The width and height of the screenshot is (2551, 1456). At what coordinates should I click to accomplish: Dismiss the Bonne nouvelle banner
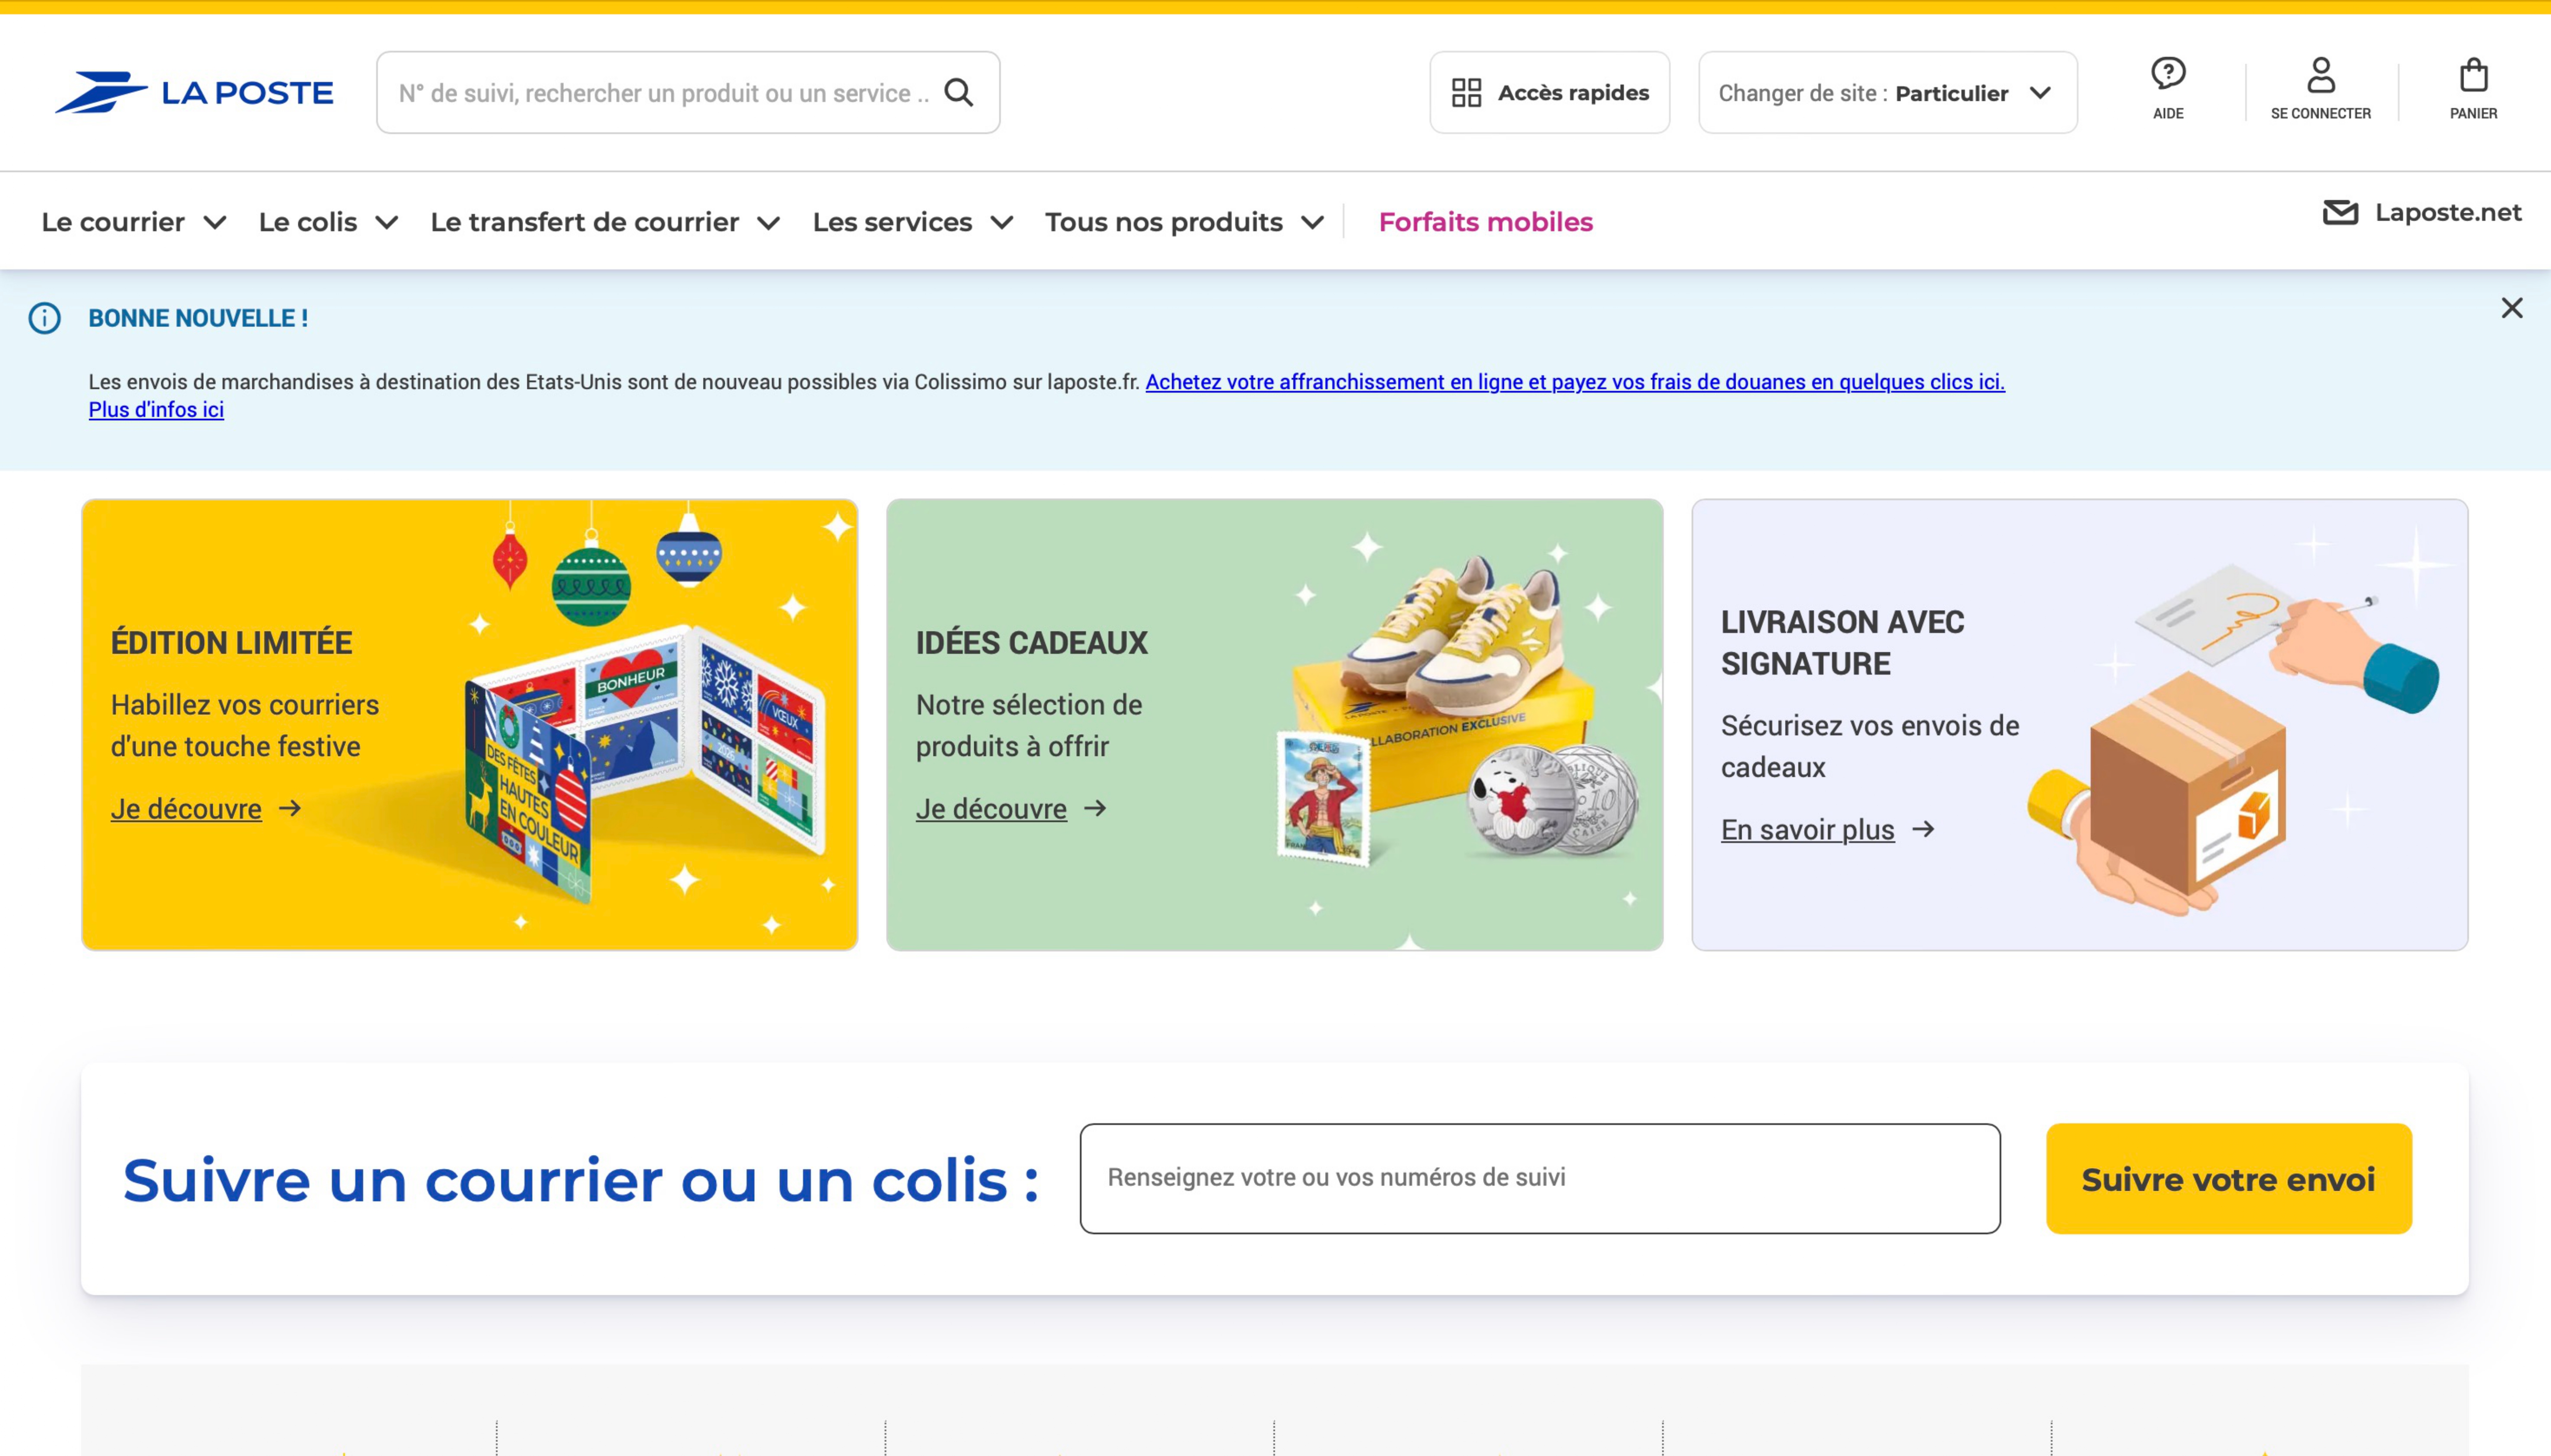tap(2511, 308)
